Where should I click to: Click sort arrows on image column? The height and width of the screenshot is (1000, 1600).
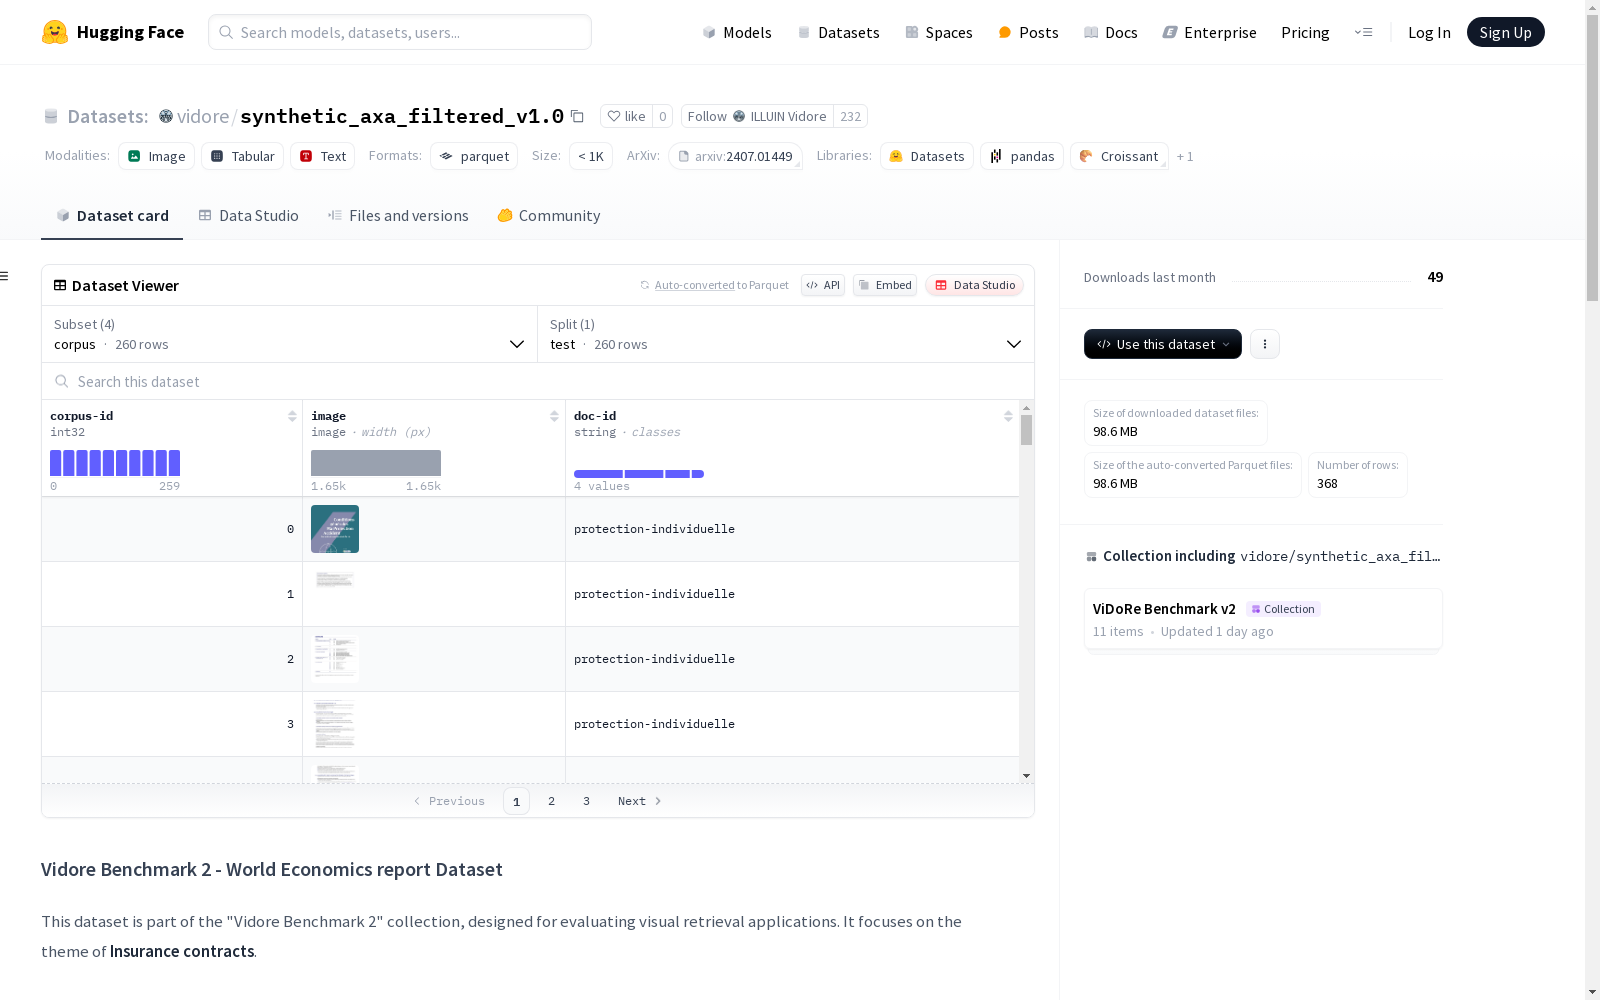[x=554, y=416]
